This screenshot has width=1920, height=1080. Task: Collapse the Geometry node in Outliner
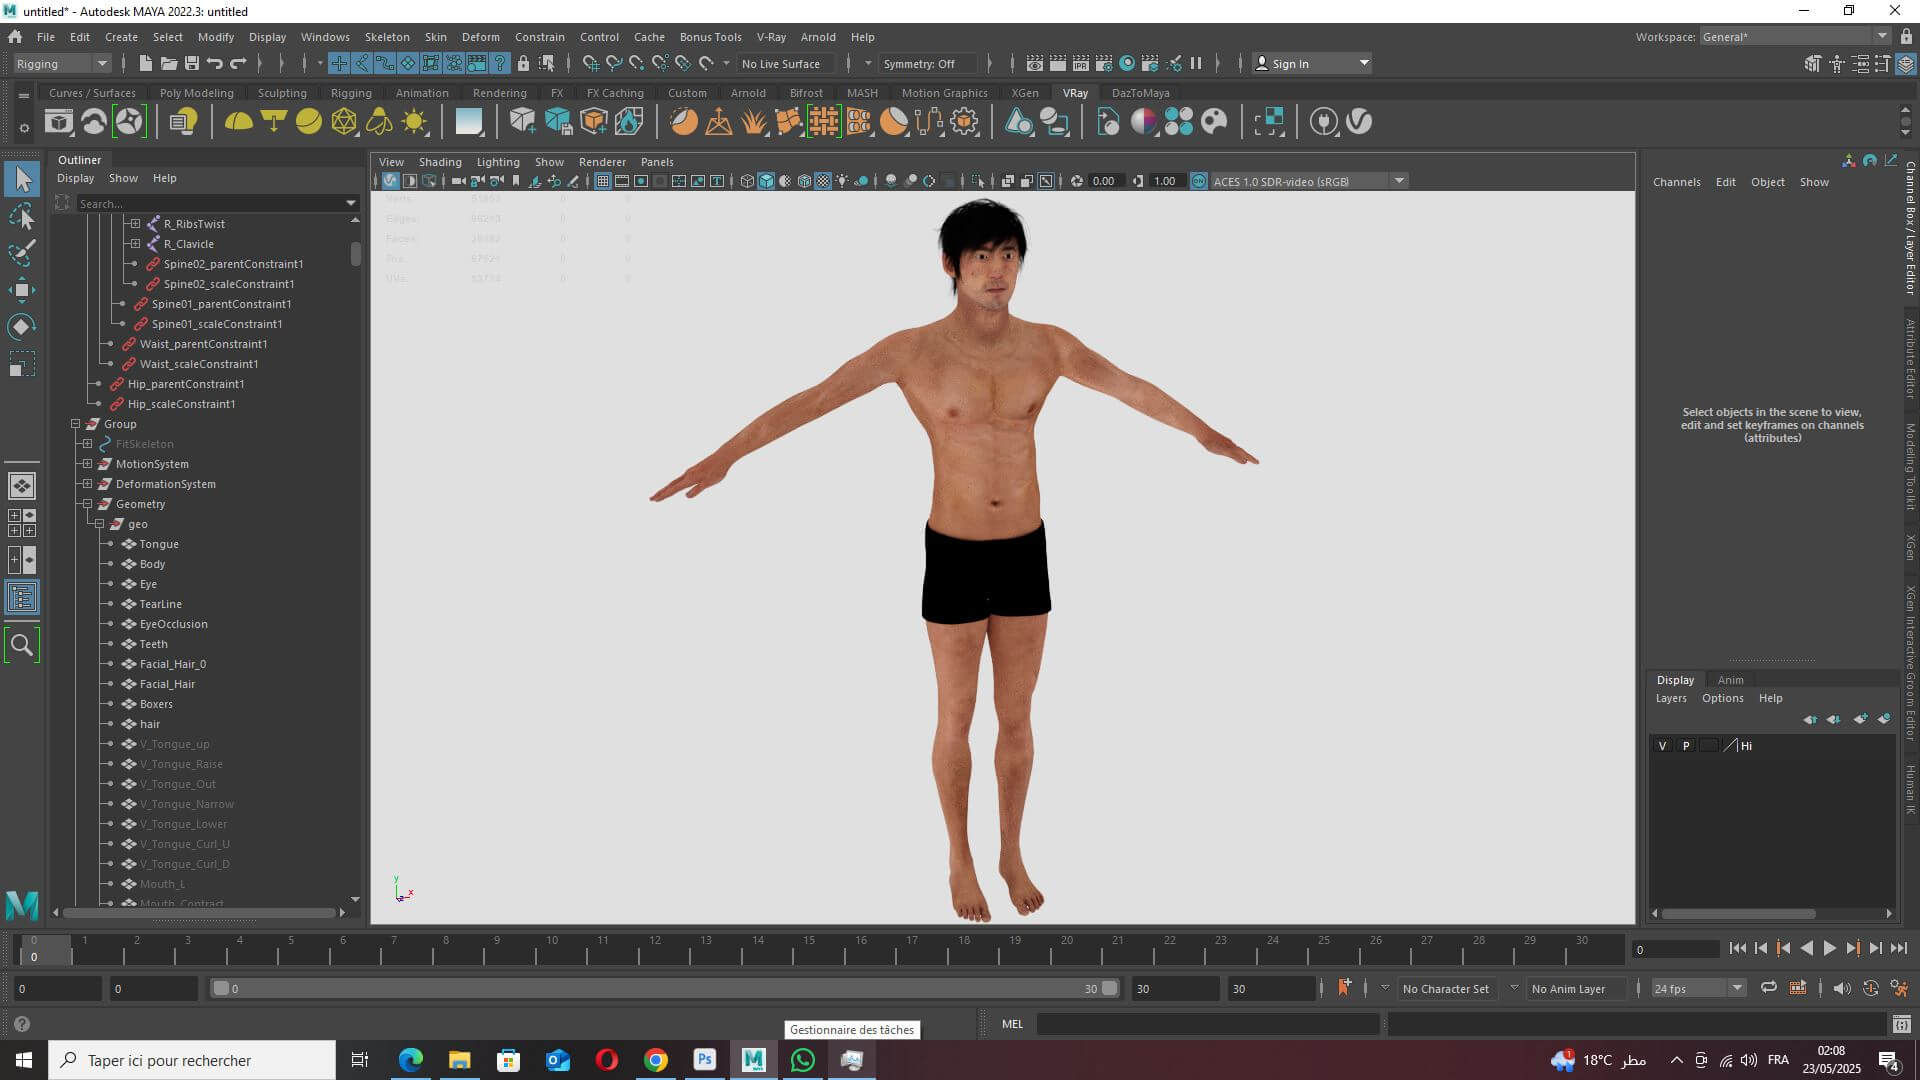point(87,504)
